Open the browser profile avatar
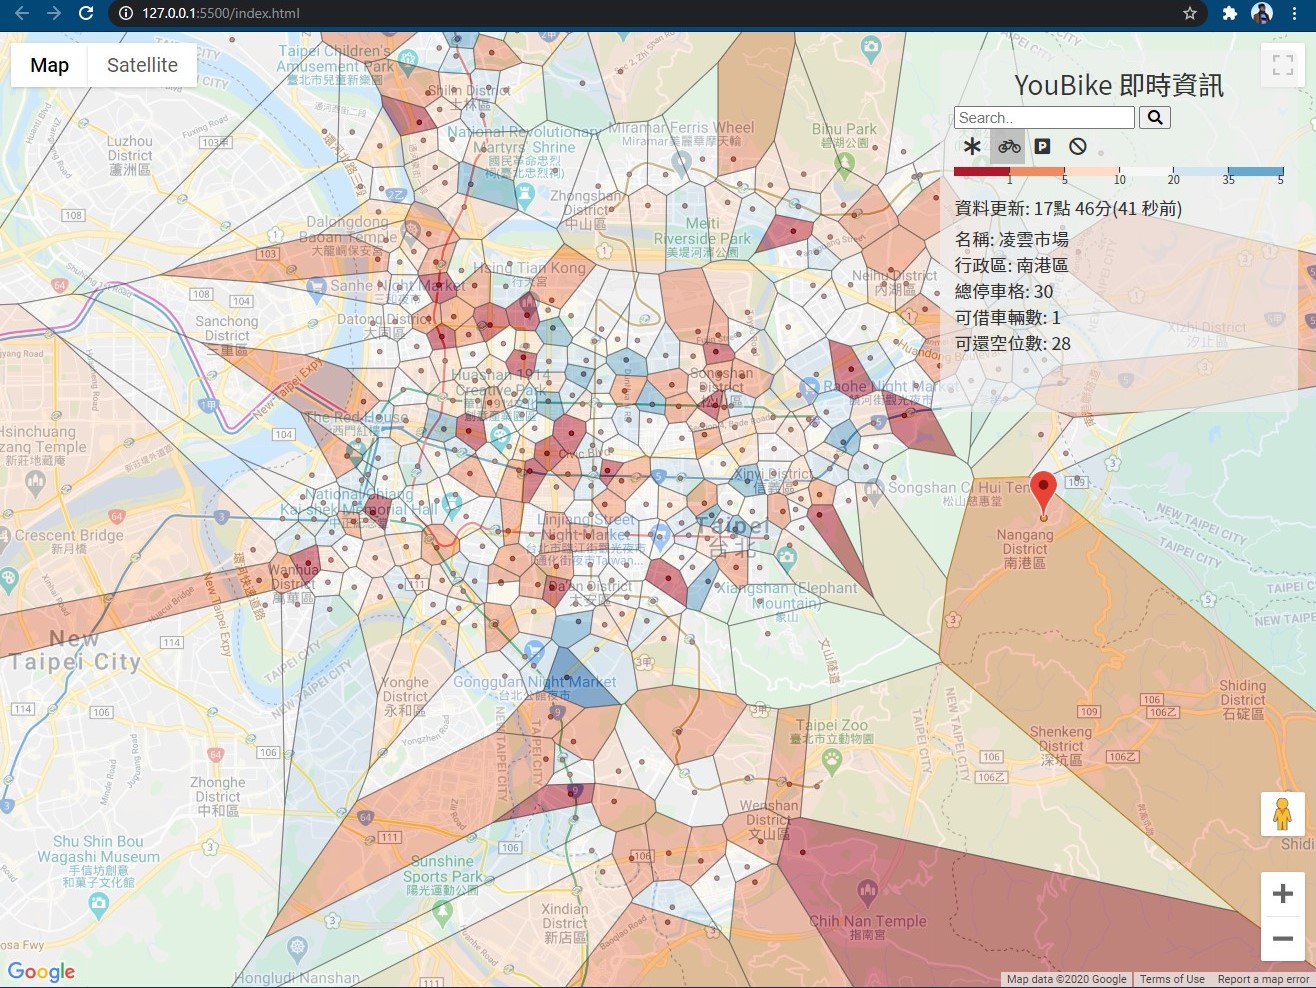 click(1262, 13)
